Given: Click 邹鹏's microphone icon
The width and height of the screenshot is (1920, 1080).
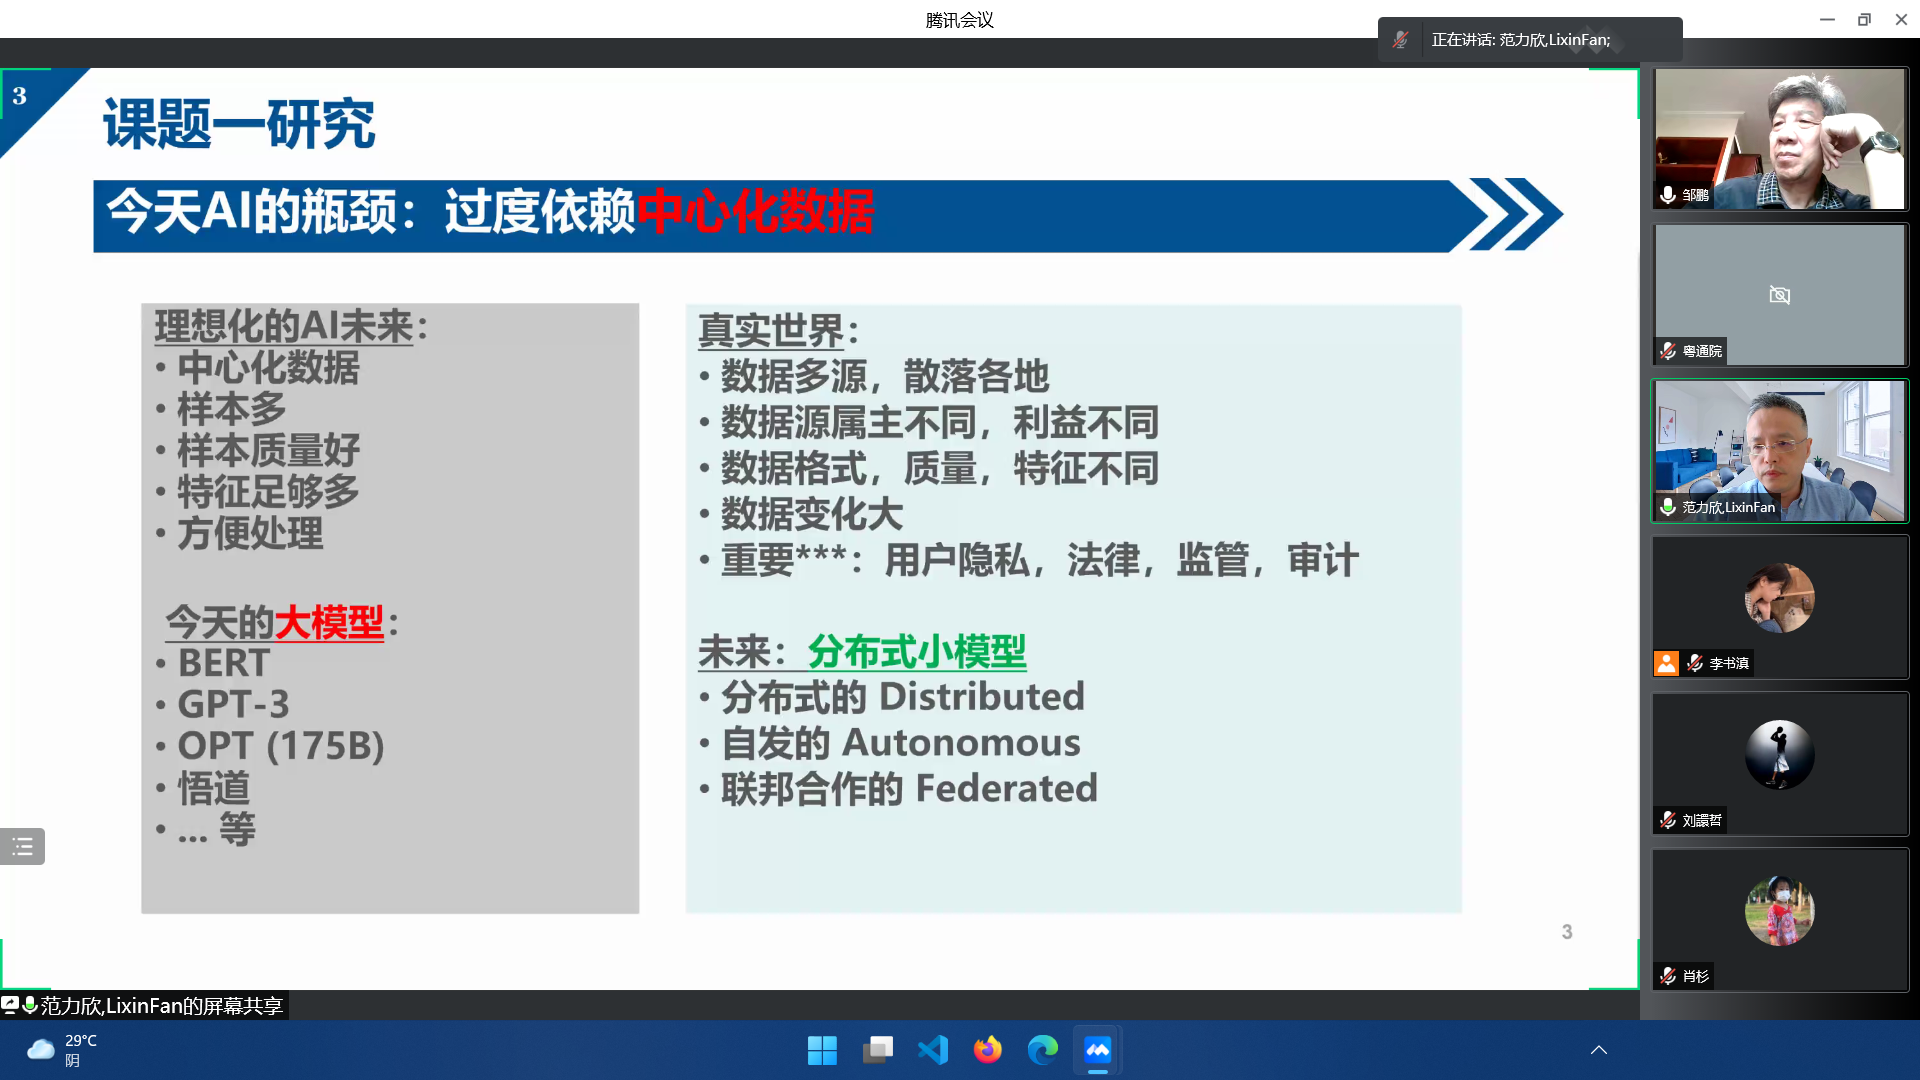Looking at the screenshot, I should (1667, 195).
